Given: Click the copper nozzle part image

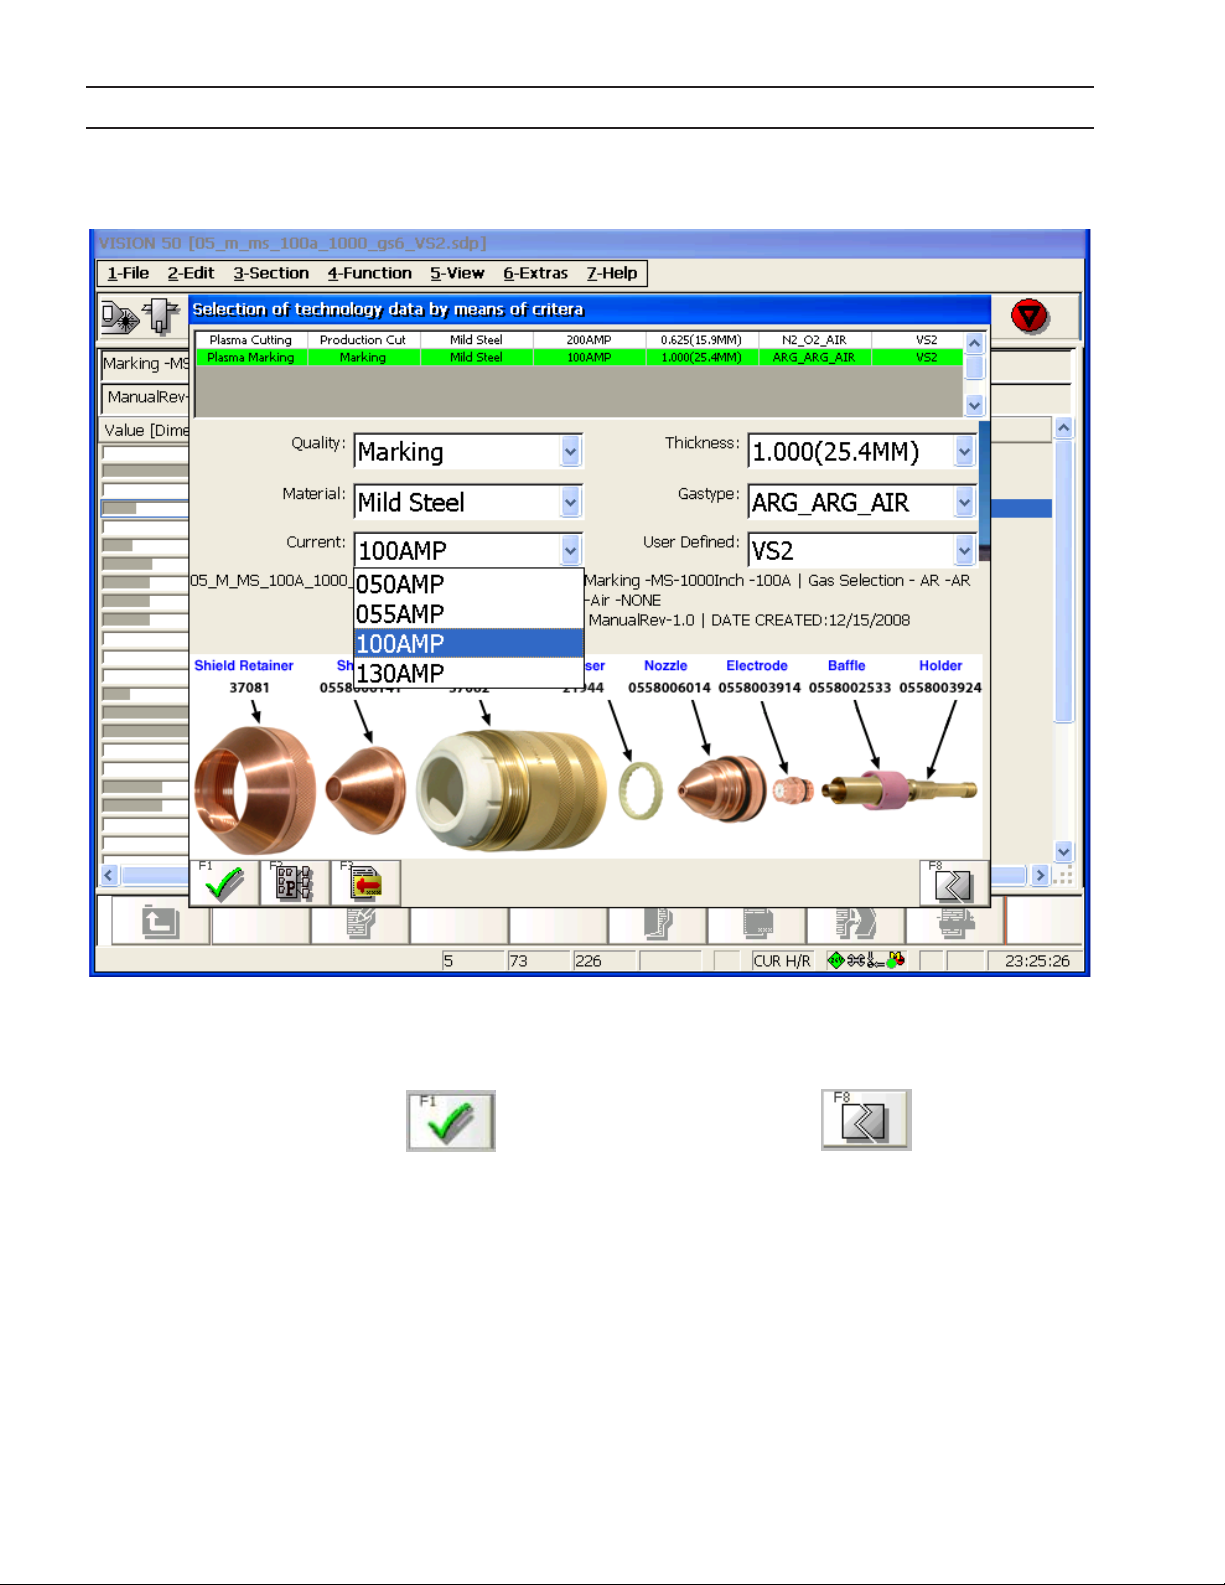Looking at the screenshot, I should 722,789.
